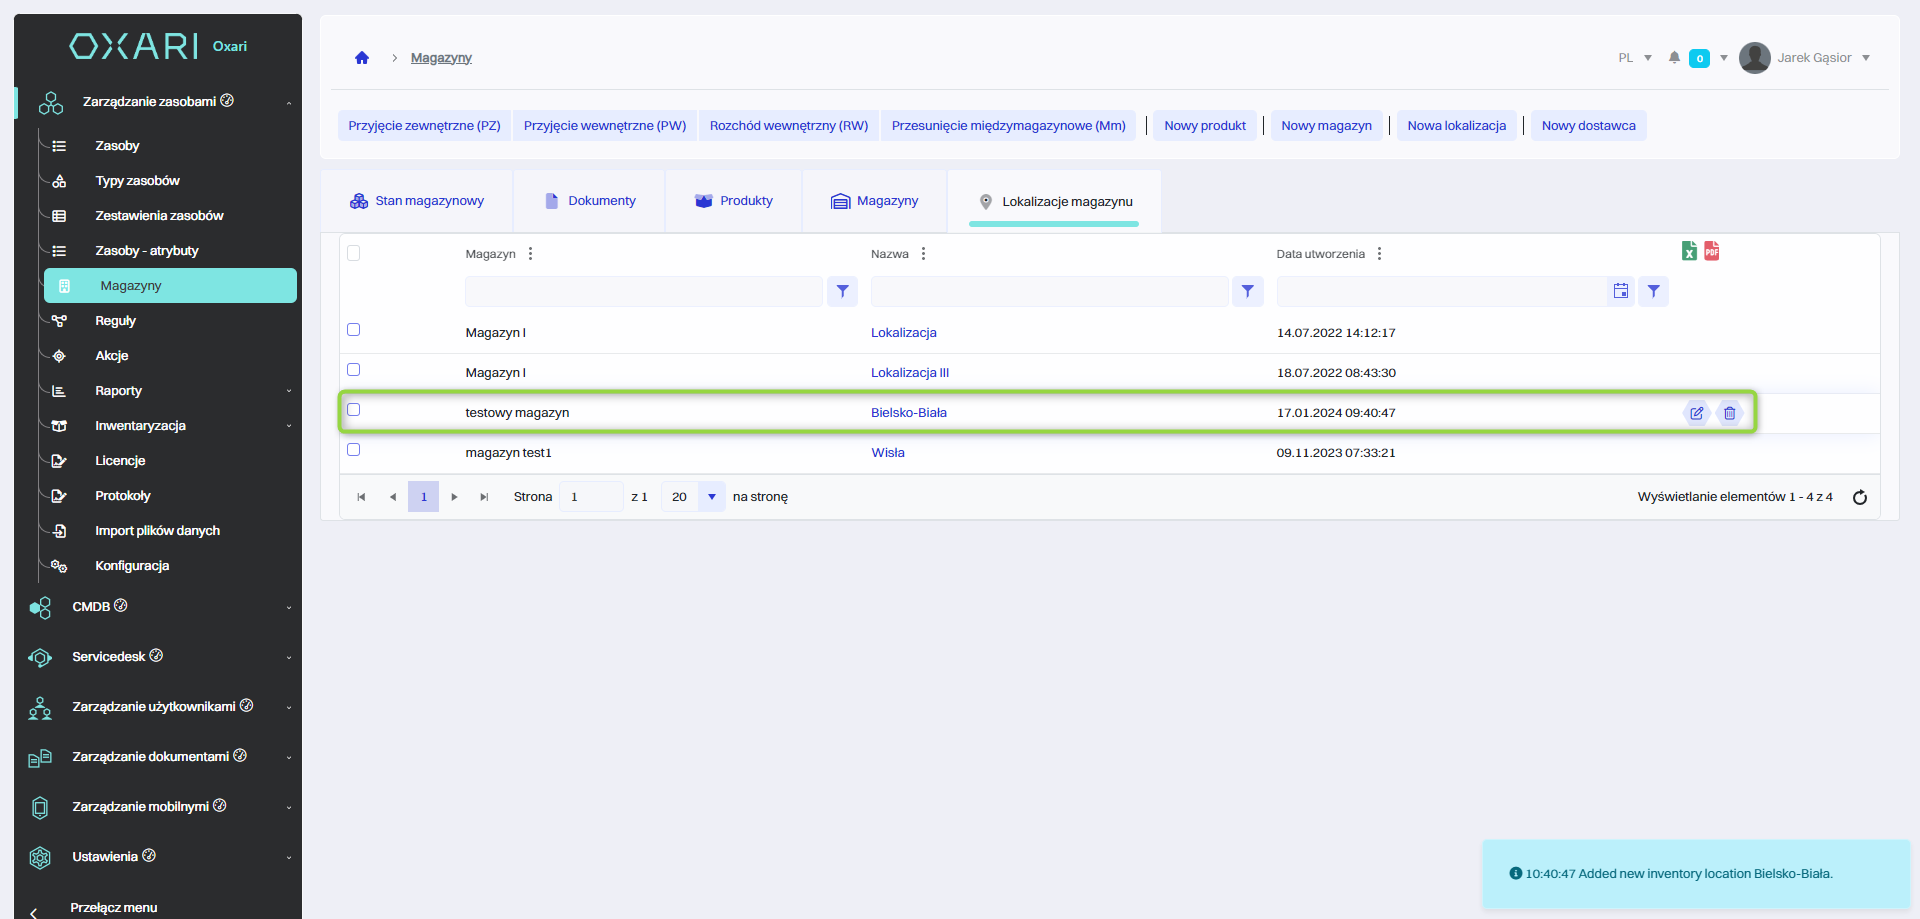1920x919 pixels.
Task: Open the Wisła location link
Action: coord(887,453)
